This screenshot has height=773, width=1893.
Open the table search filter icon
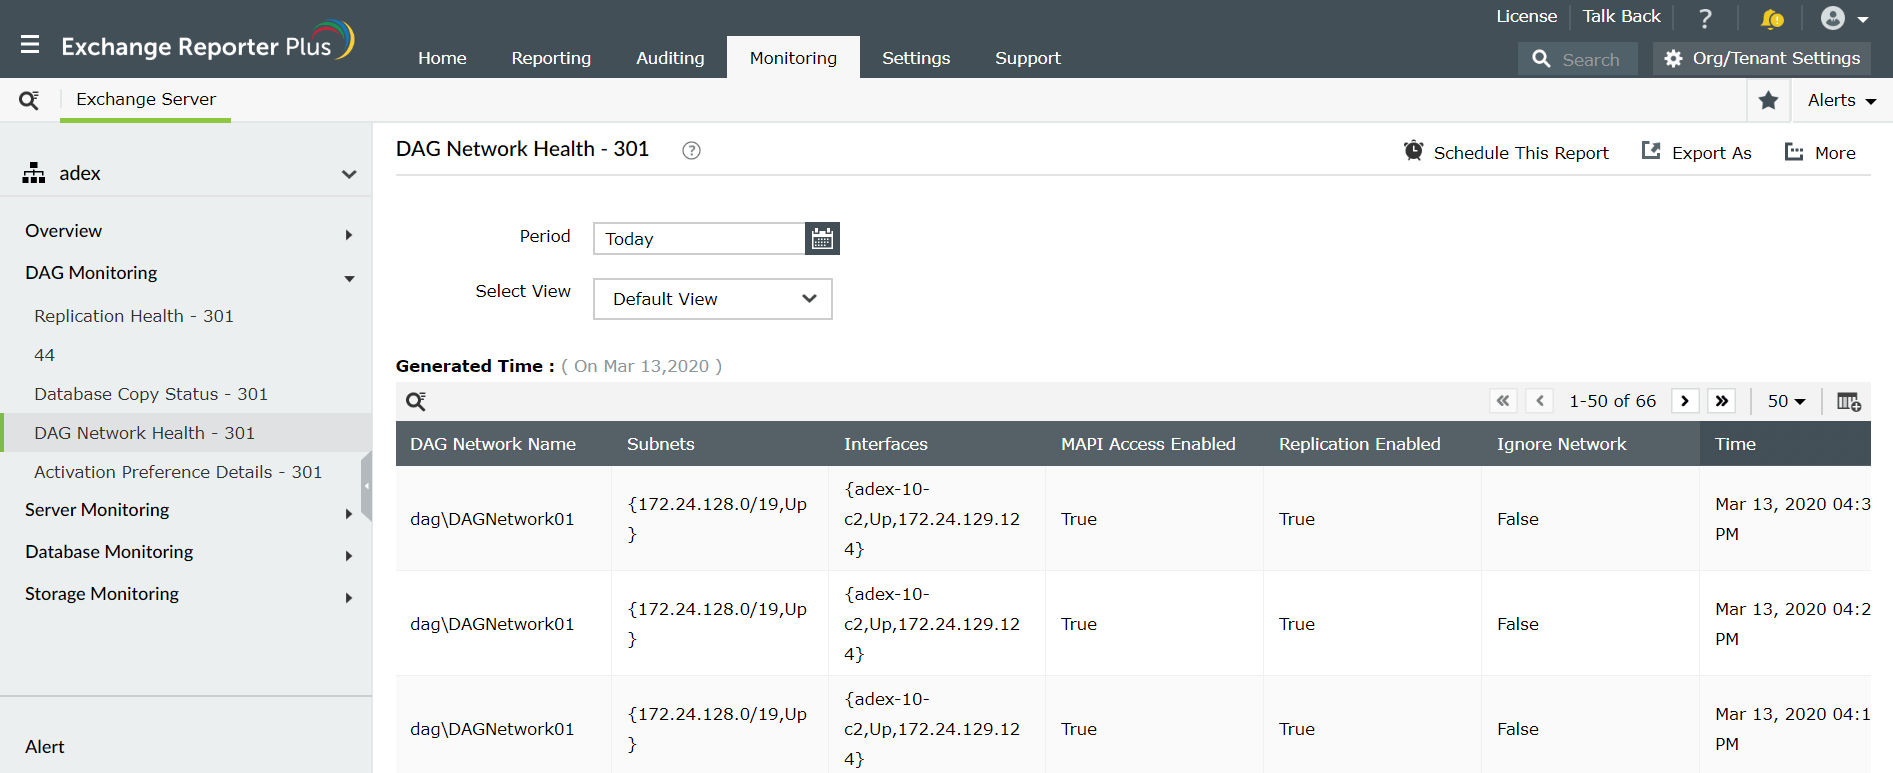416,401
